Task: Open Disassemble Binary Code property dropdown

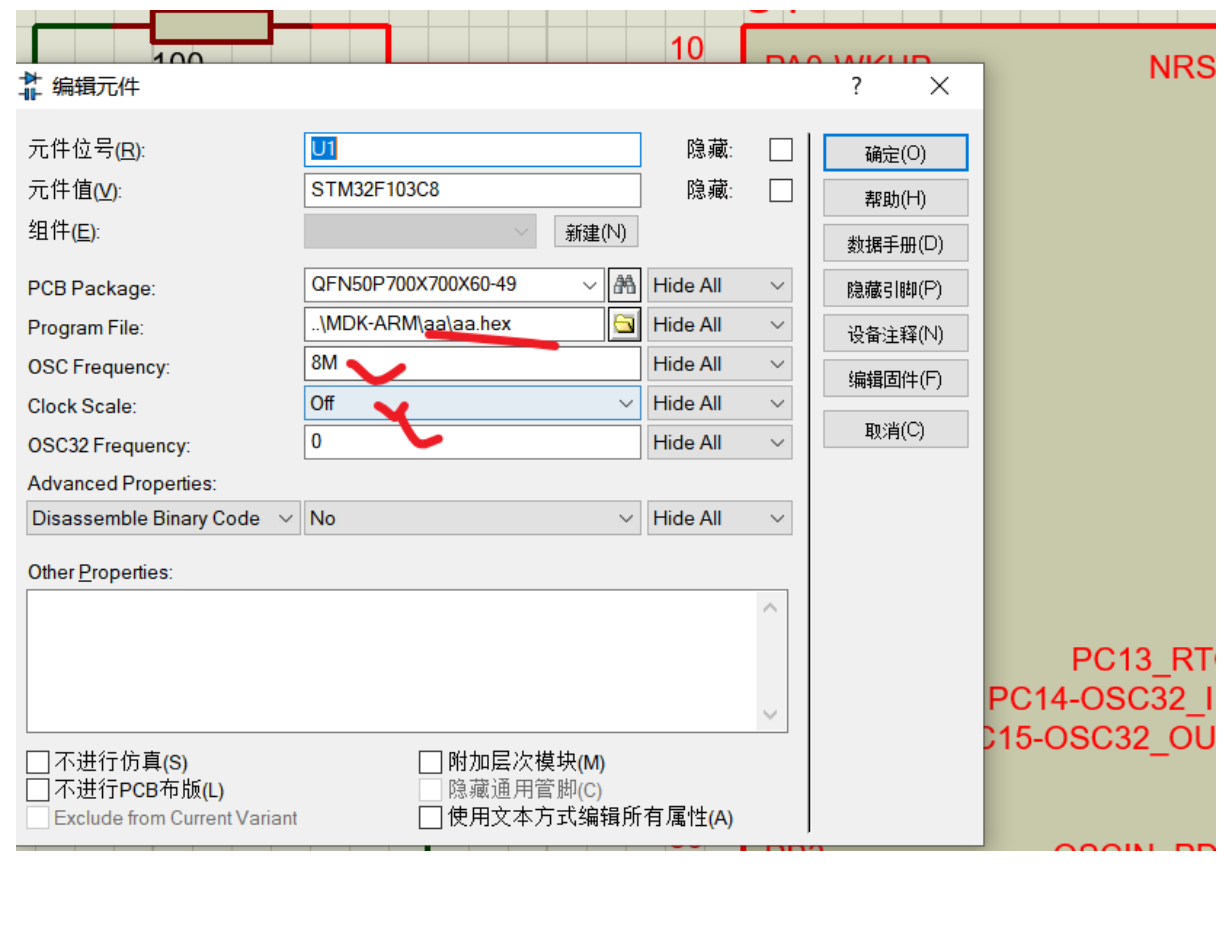Action: click(x=163, y=518)
